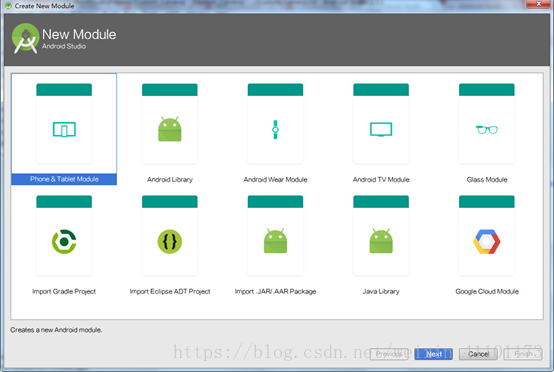
Task: Click the Google Cloud Module label
Action: [487, 291]
